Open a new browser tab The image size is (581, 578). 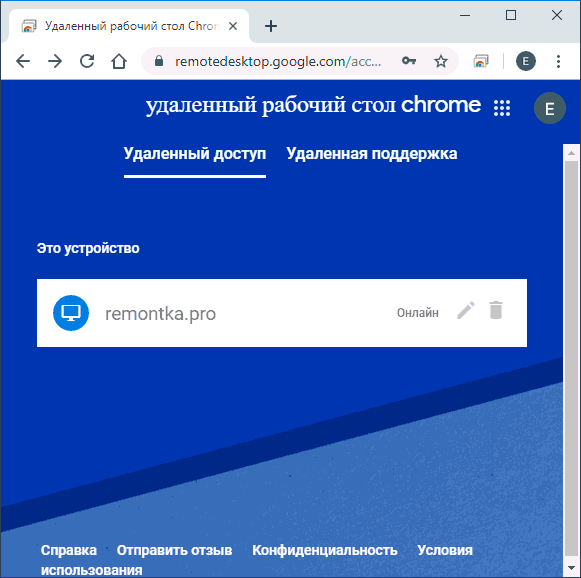tap(271, 26)
